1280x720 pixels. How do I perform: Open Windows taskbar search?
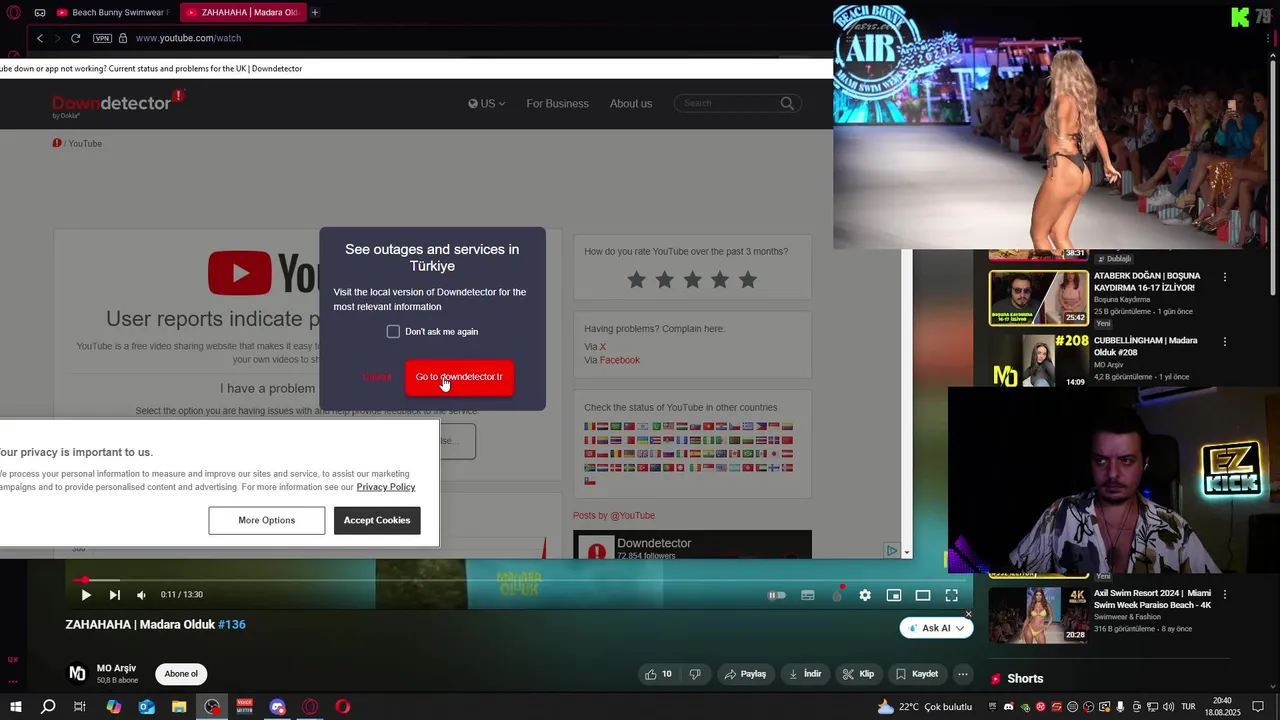click(x=47, y=707)
